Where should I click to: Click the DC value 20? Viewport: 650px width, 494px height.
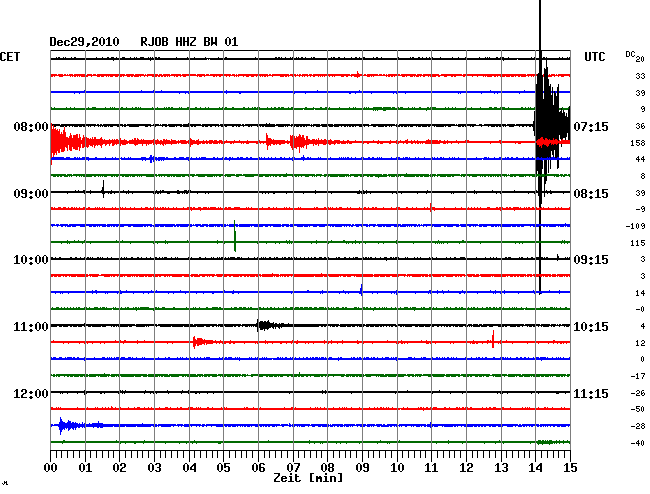(640, 59)
